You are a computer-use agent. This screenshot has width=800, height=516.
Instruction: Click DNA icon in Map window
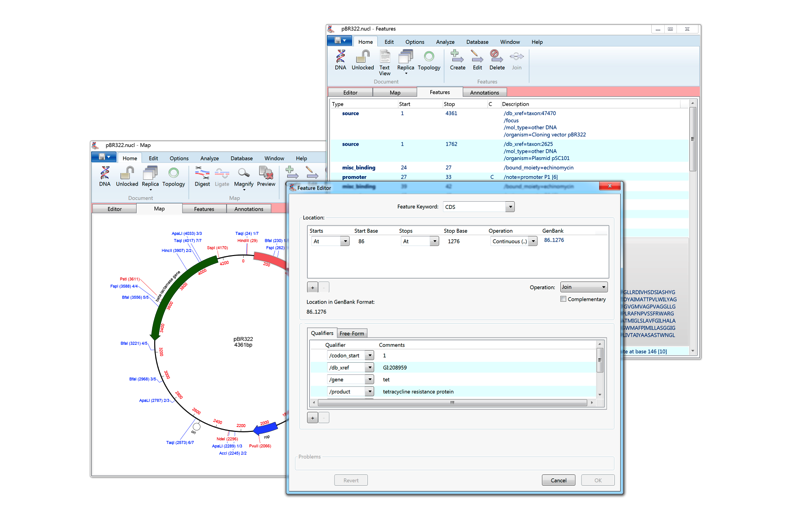click(105, 176)
